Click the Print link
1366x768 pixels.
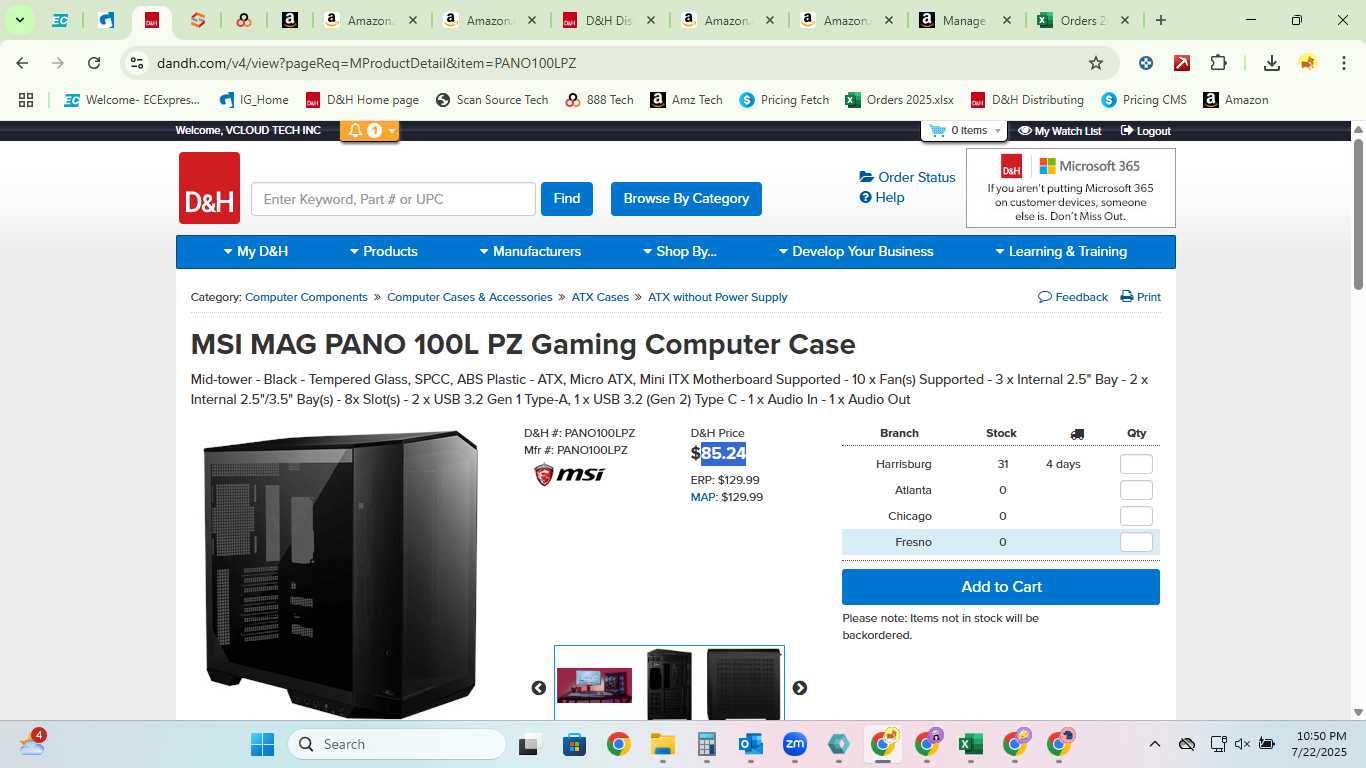[x=1141, y=297]
